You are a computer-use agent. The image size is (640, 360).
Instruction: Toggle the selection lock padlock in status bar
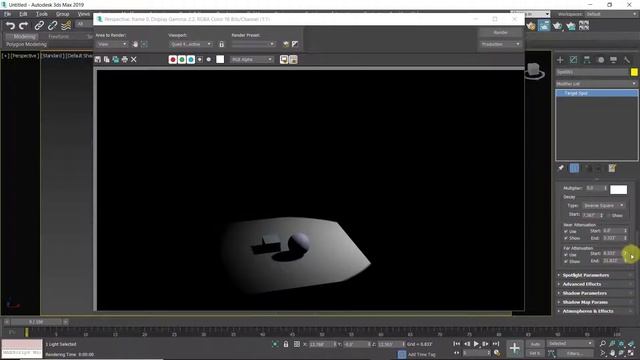[286, 344]
